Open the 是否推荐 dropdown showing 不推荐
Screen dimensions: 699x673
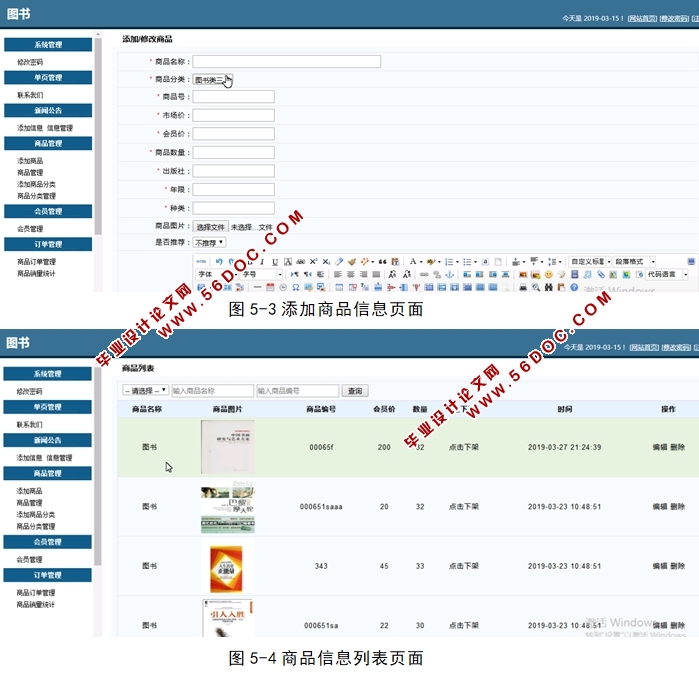tap(209, 242)
